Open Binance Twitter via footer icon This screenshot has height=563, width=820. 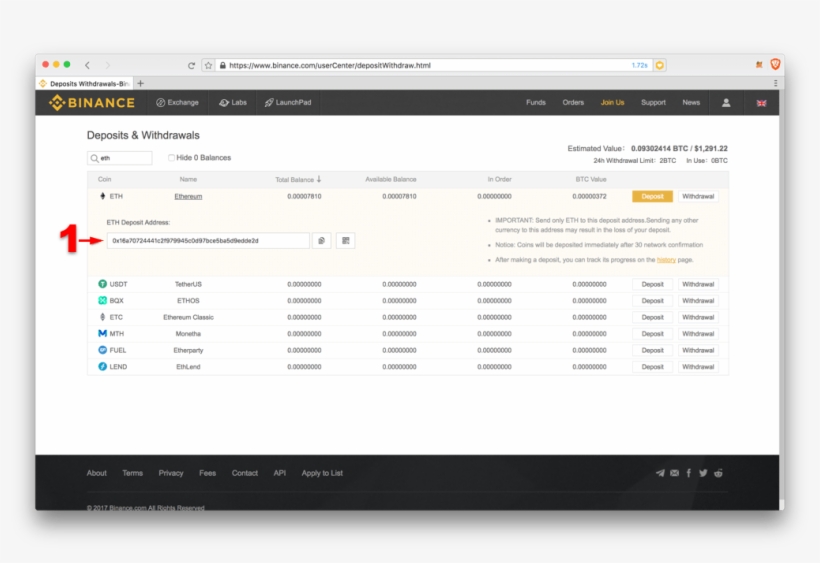click(703, 473)
